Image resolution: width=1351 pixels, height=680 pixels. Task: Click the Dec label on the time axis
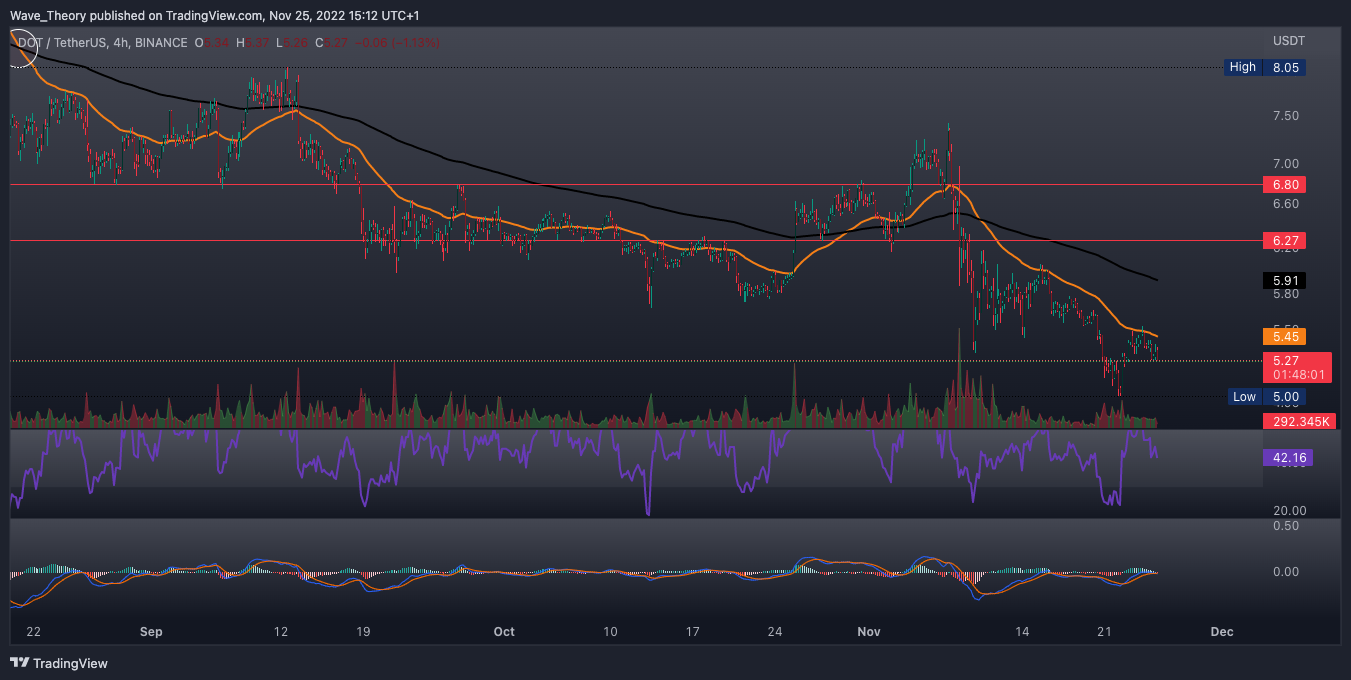(1220, 632)
